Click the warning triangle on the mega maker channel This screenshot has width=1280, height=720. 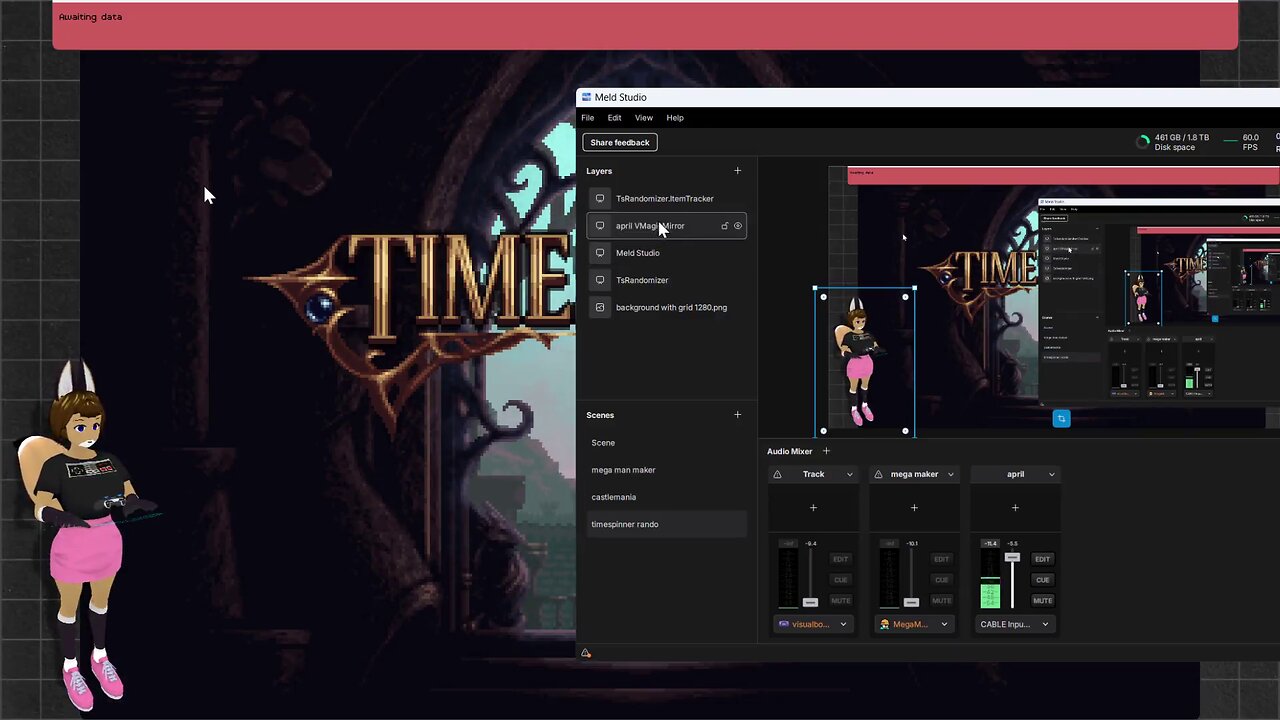(878, 474)
